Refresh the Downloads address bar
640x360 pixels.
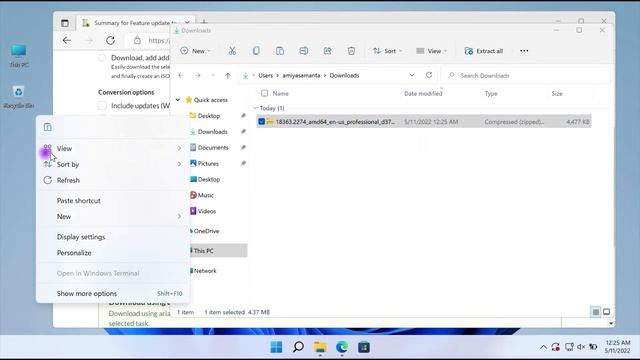tap(429, 75)
